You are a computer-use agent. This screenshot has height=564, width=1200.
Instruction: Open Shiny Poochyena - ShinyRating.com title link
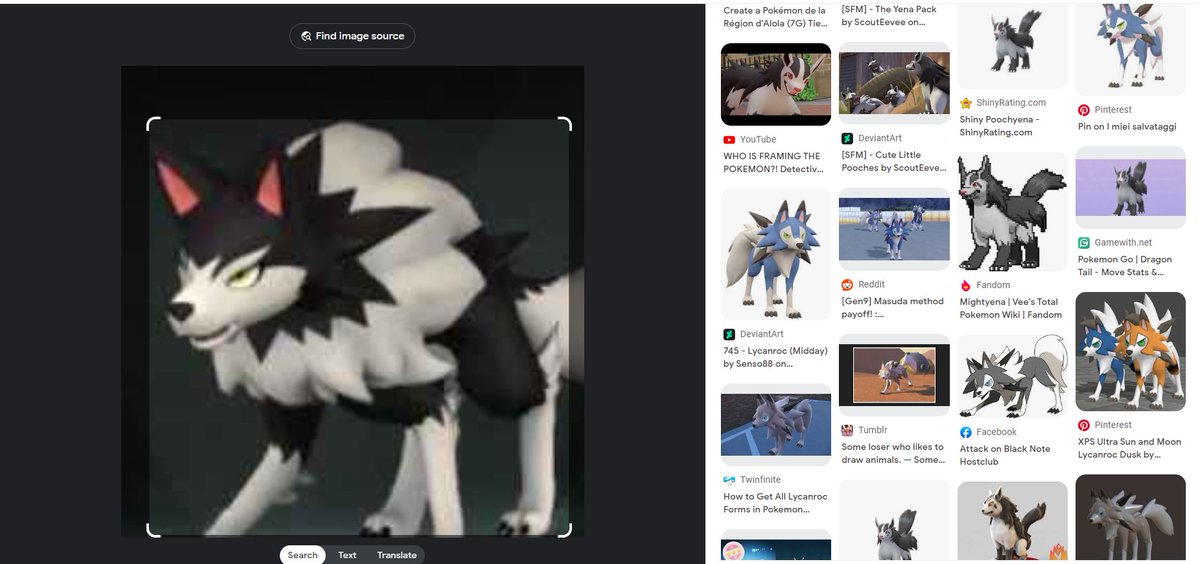(x=1000, y=126)
